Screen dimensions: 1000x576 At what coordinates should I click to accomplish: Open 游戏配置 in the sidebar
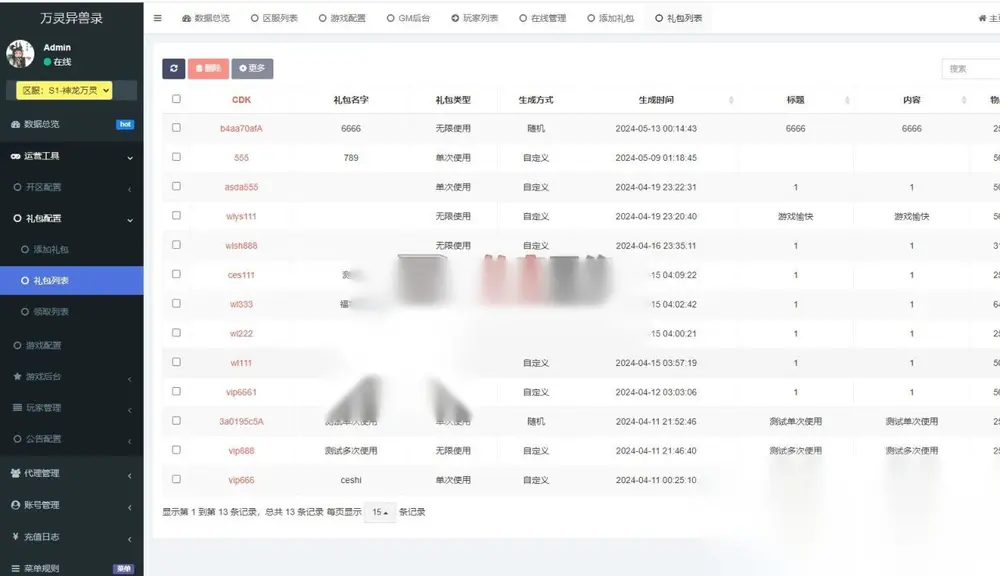point(71,346)
